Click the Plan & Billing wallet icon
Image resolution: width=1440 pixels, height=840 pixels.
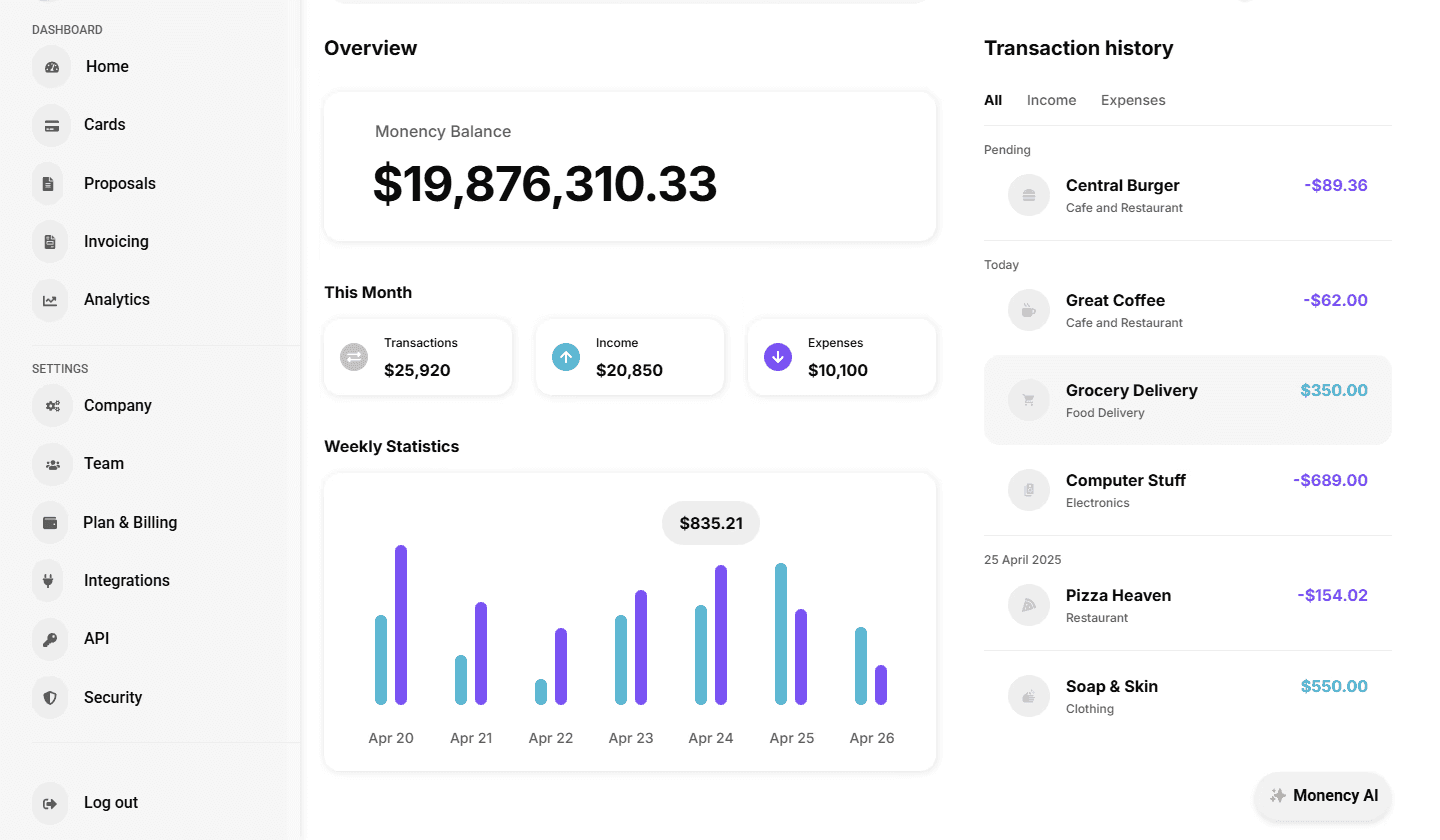[x=50, y=522]
